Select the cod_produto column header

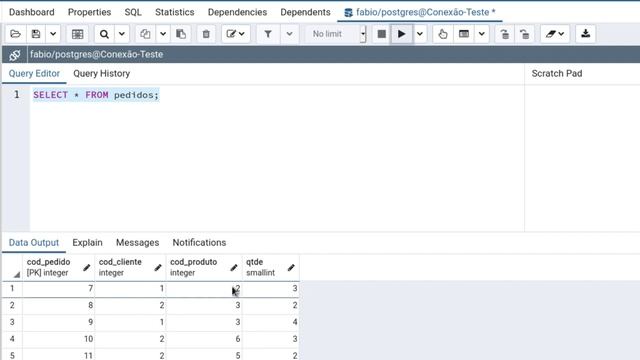(x=204, y=268)
